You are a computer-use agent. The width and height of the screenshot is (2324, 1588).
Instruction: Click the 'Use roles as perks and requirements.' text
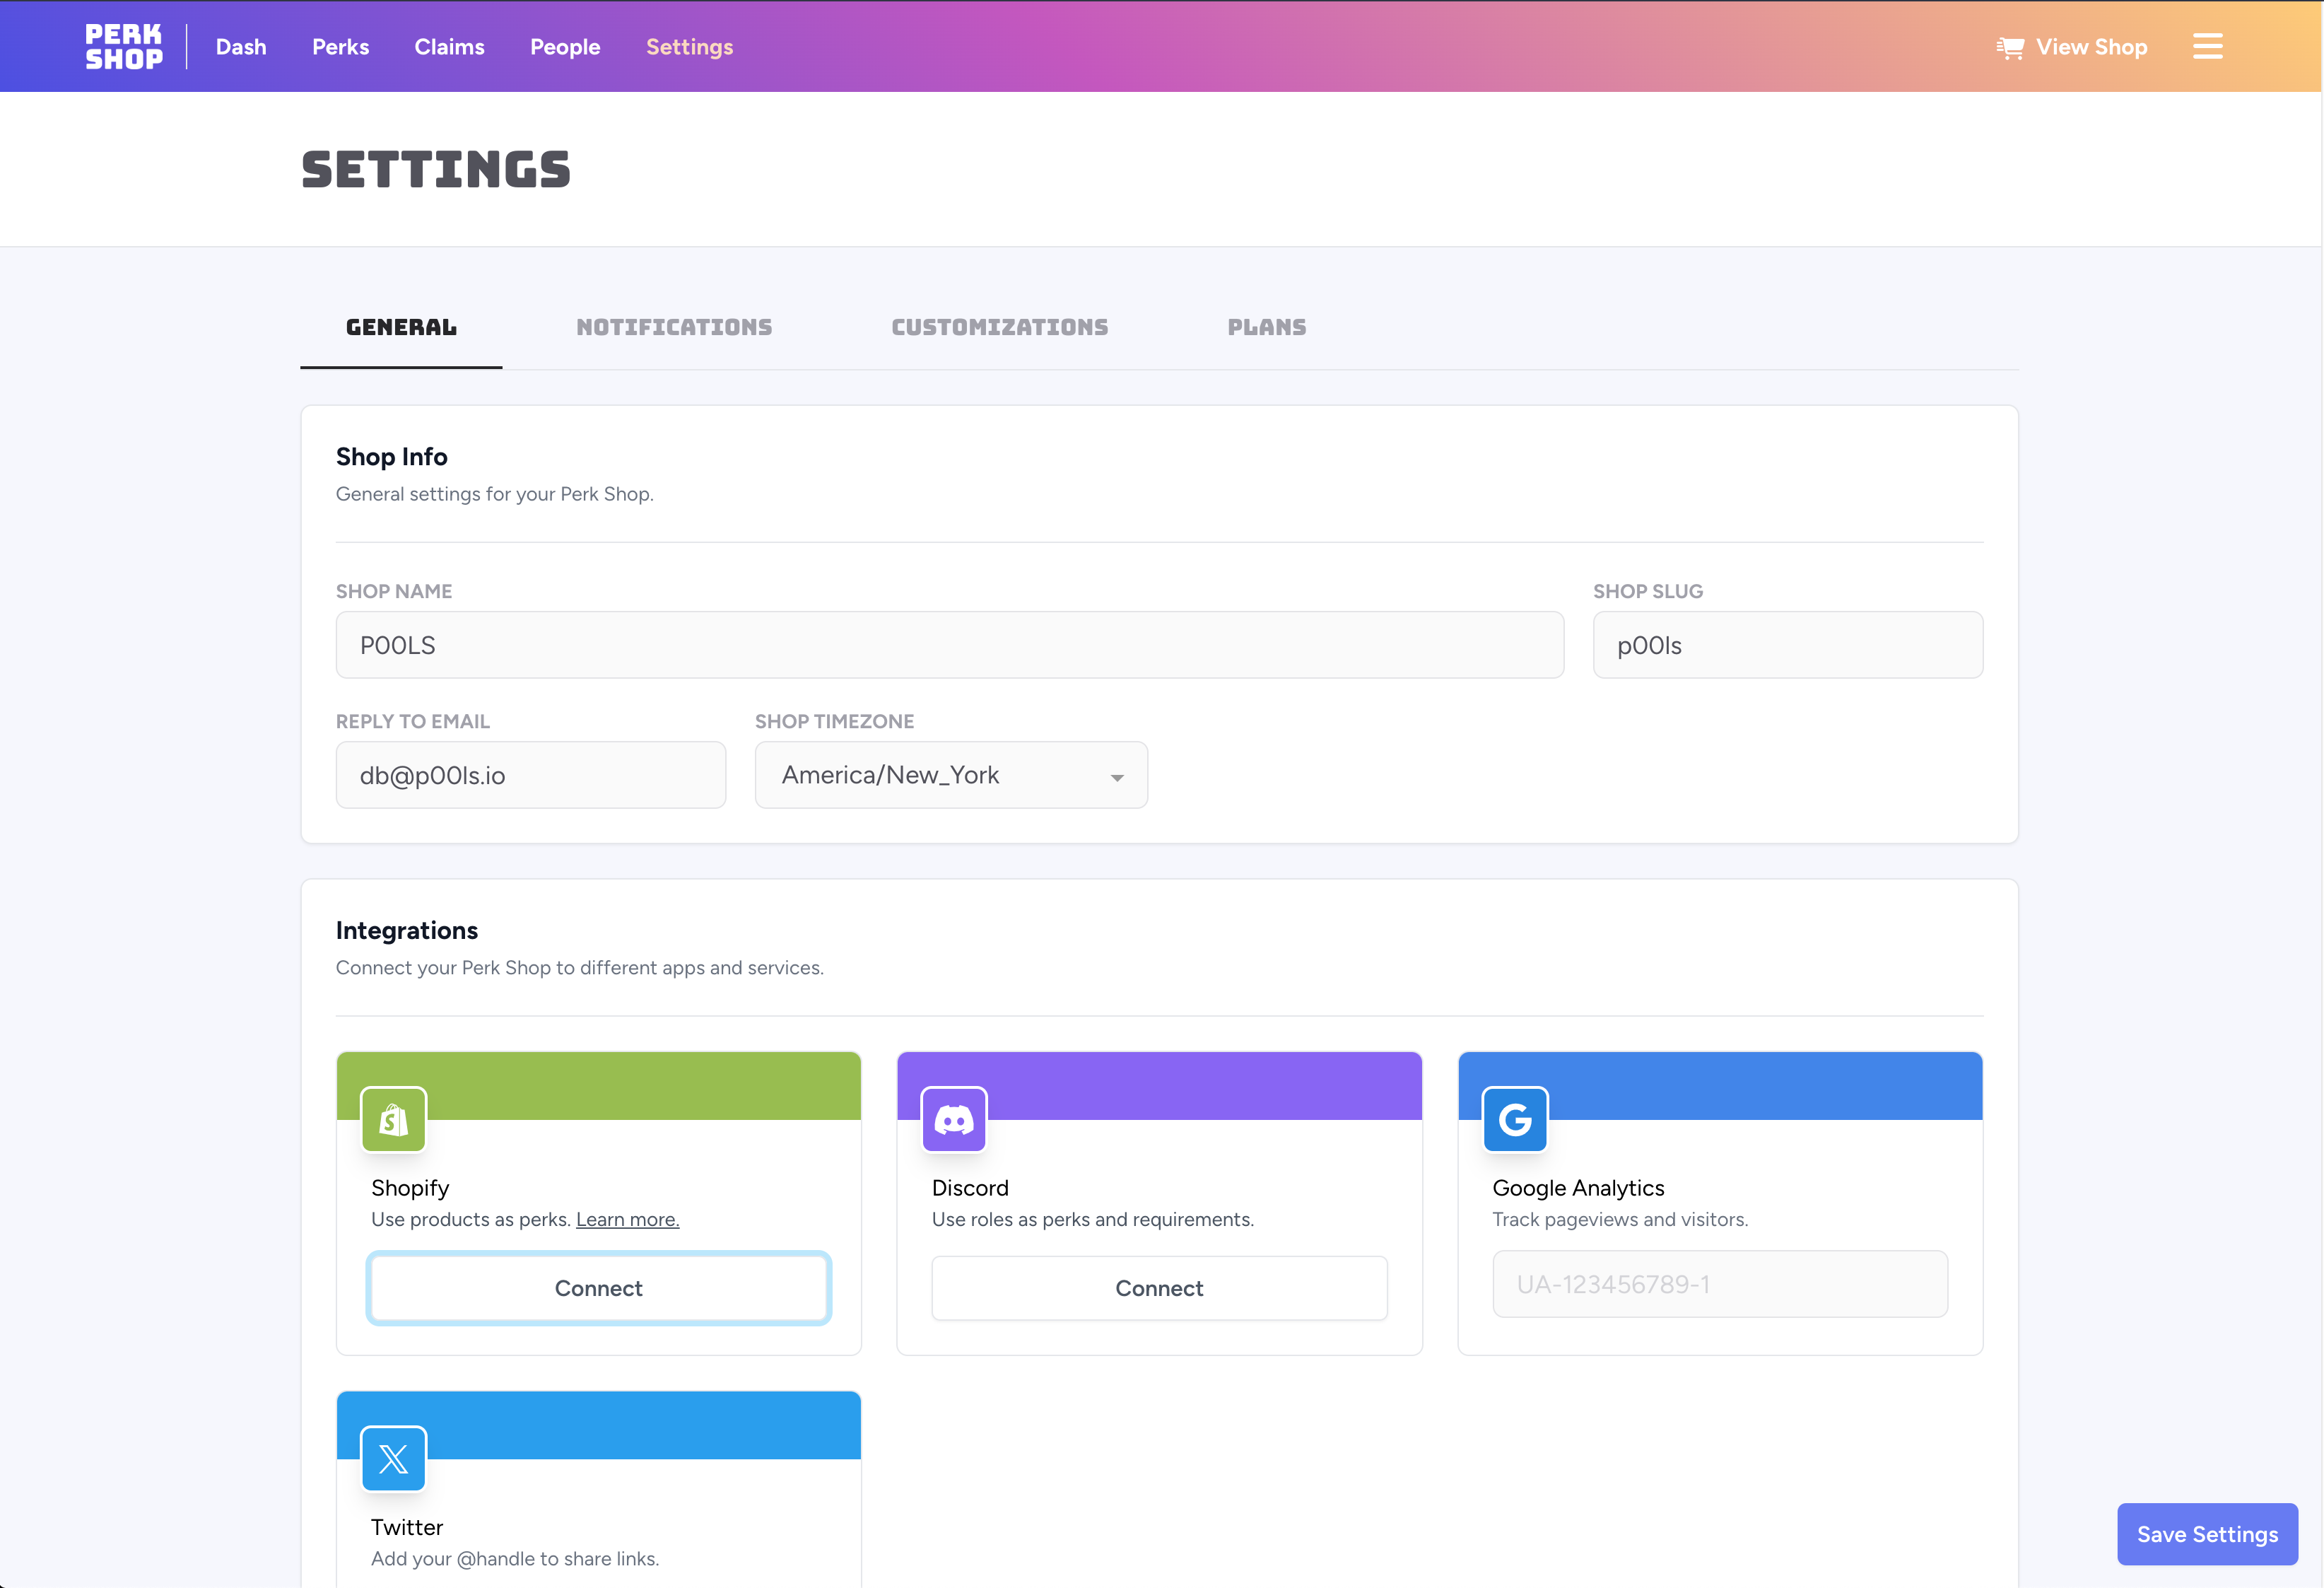tap(1093, 1219)
